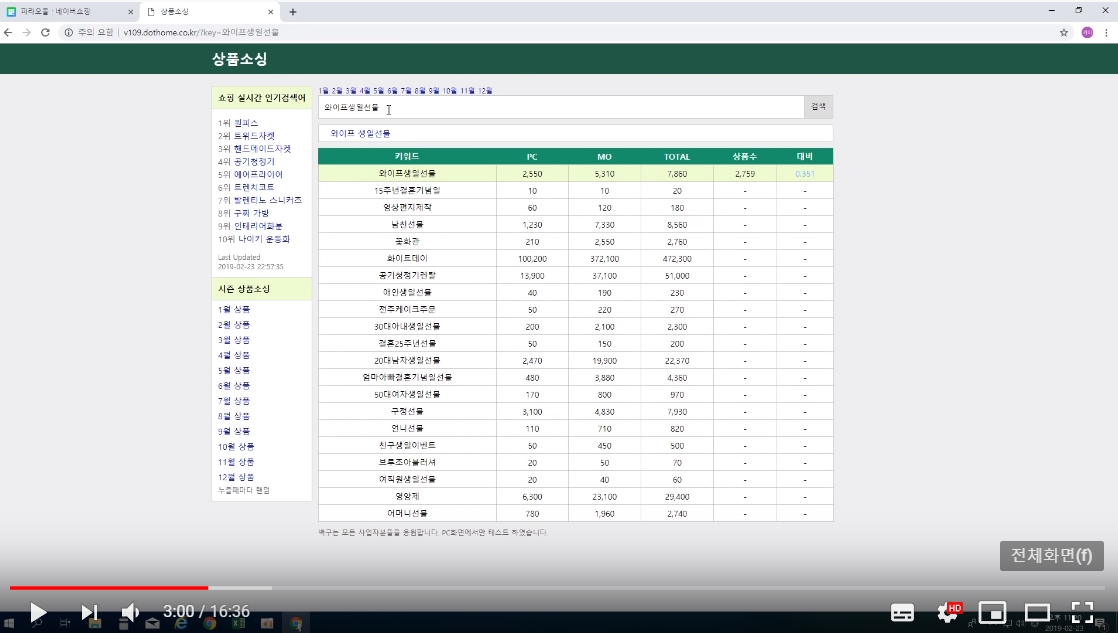Screen dimensions: 1118x633
Task: Open the video quality settings gear
Action: point(945,612)
